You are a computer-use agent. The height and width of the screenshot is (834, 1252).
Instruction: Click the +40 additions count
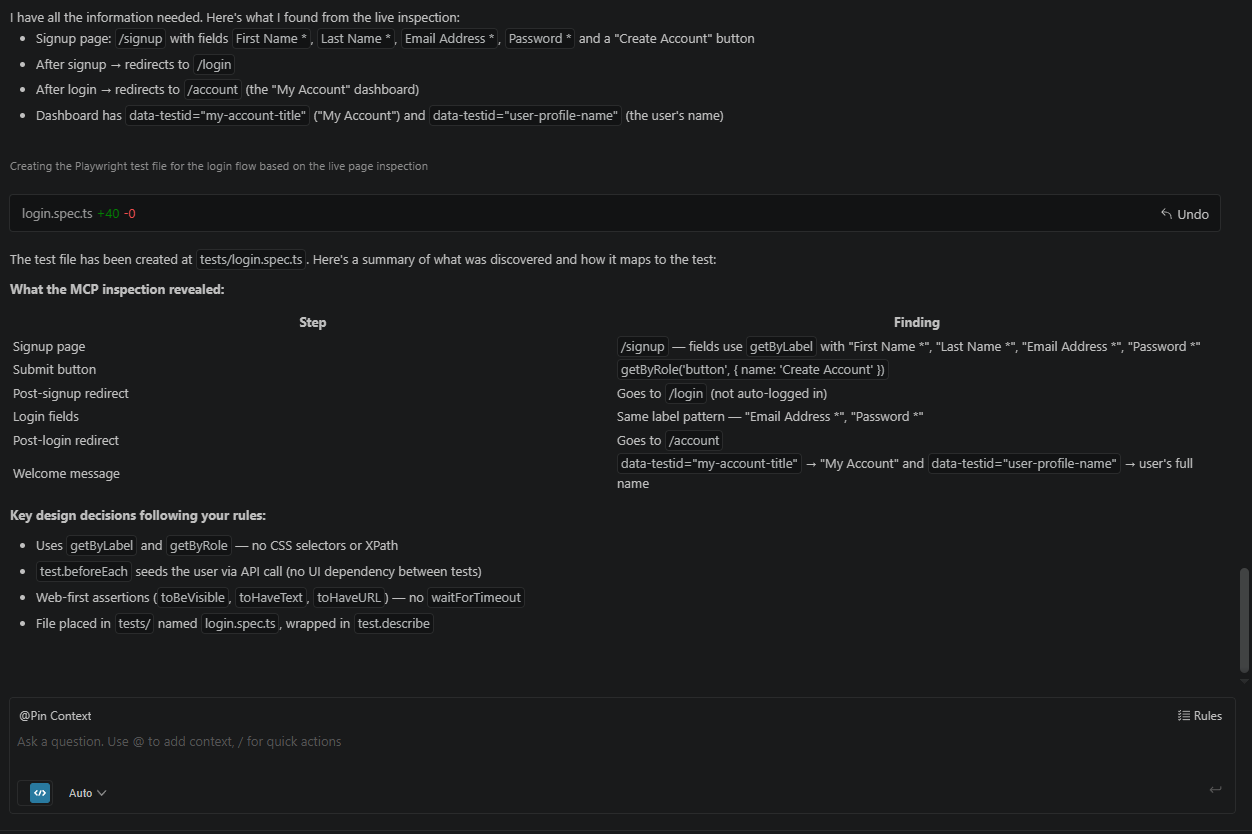click(x=108, y=213)
